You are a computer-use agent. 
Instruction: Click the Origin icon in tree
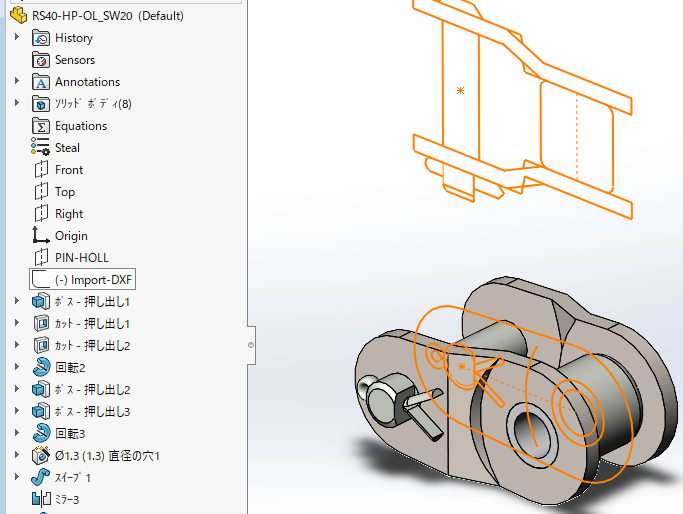(41, 235)
